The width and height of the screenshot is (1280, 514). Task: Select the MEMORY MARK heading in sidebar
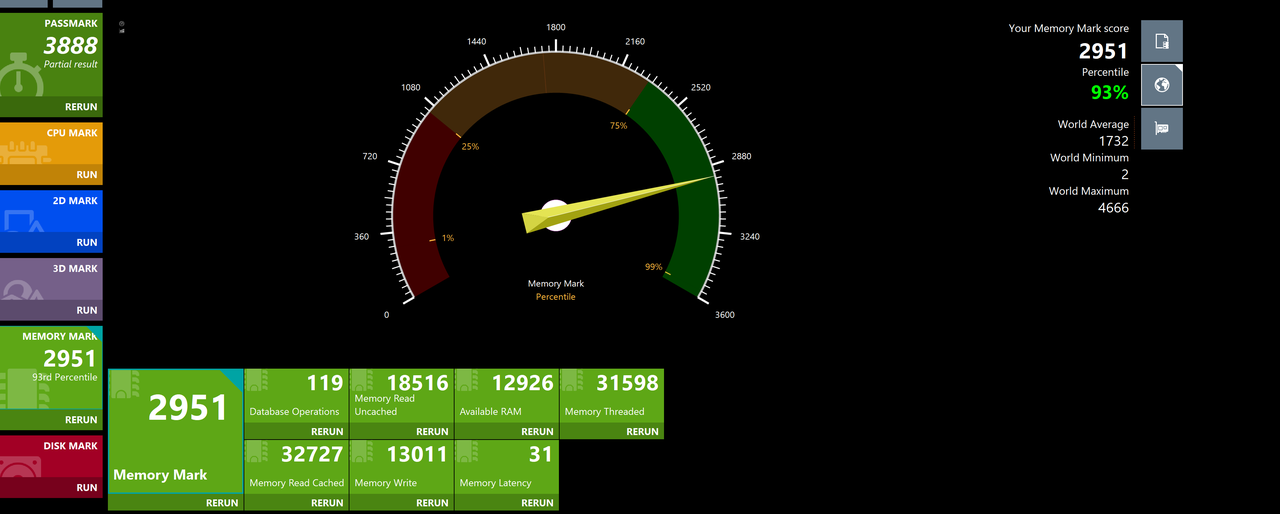click(x=60, y=337)
